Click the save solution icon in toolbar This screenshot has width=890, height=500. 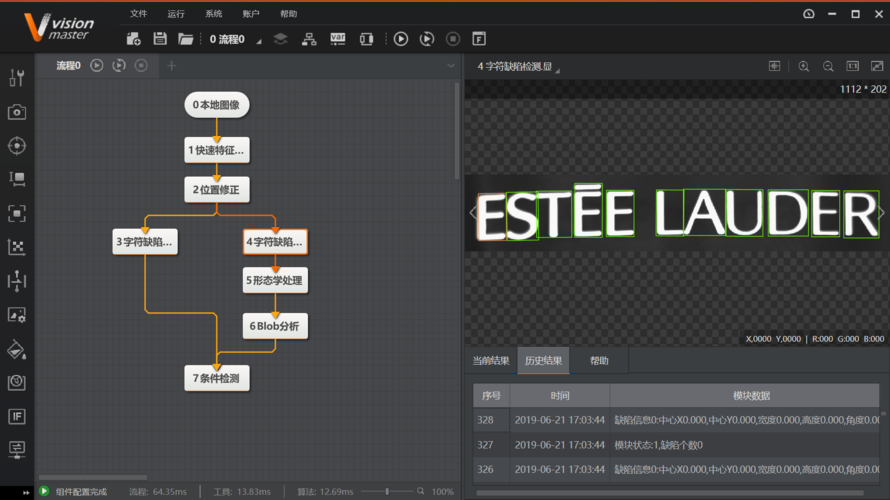pyautogui.click(x=159, y=39)
